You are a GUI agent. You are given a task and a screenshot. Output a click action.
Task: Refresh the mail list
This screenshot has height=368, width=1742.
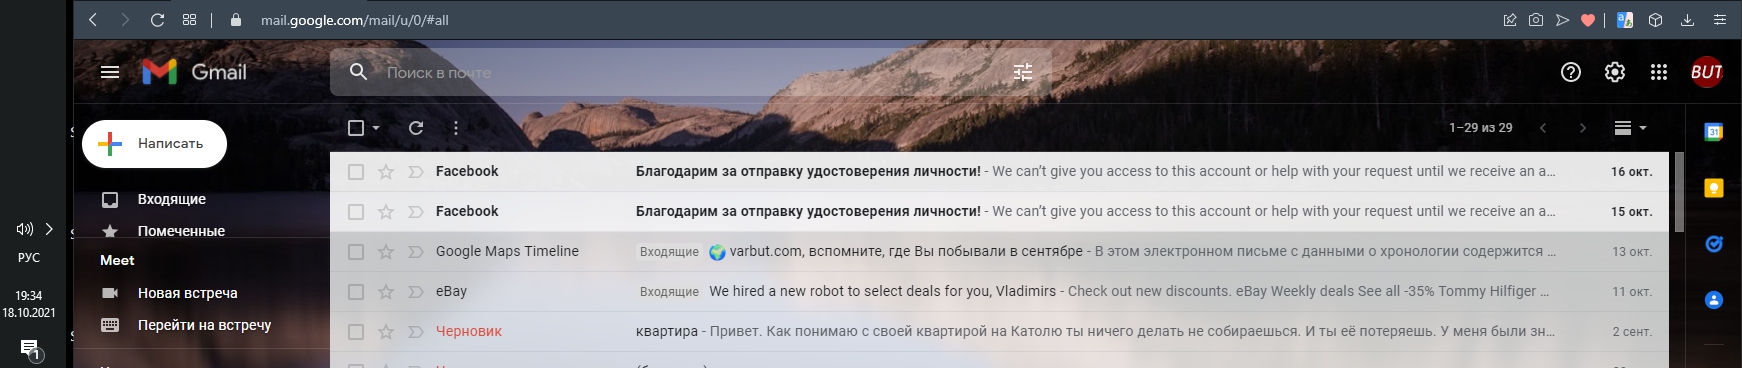click(x=416, y=128)
